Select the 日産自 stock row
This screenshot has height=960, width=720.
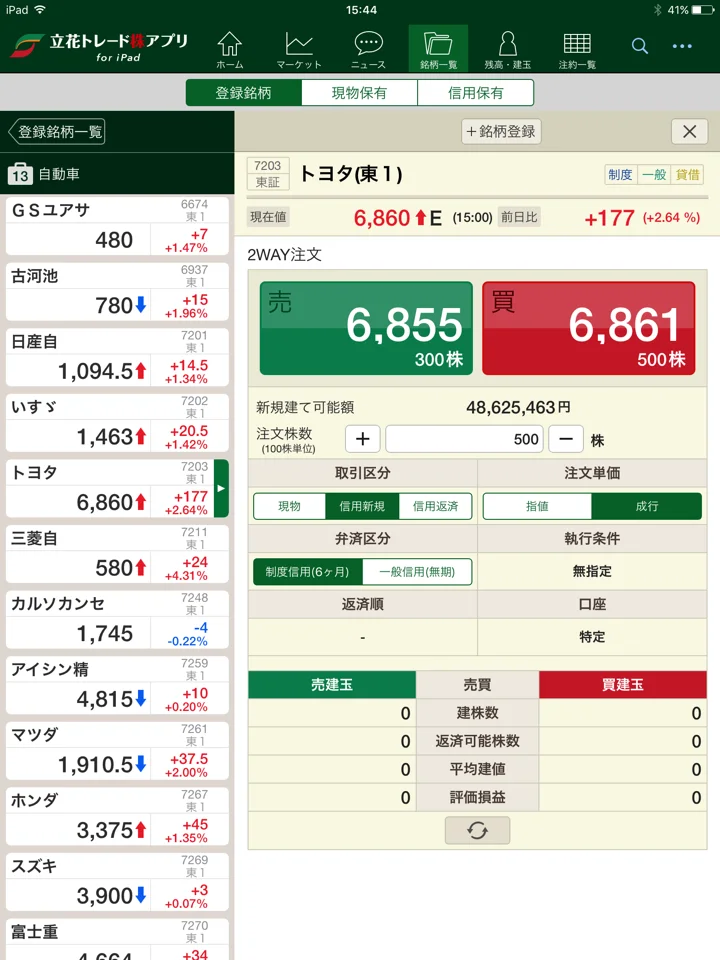click(117, 357)
